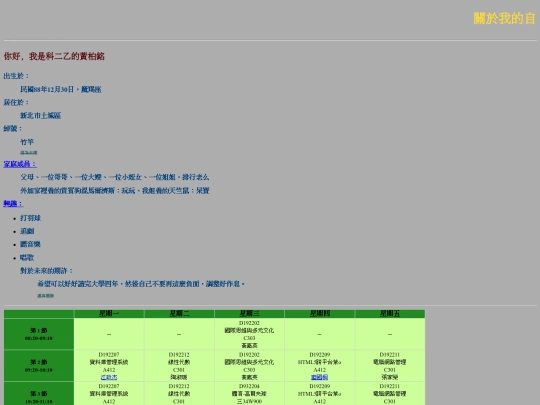Select the yellow page title 關於我的自
This screenshot has height=405, width=540.
(x=505, y=18)
